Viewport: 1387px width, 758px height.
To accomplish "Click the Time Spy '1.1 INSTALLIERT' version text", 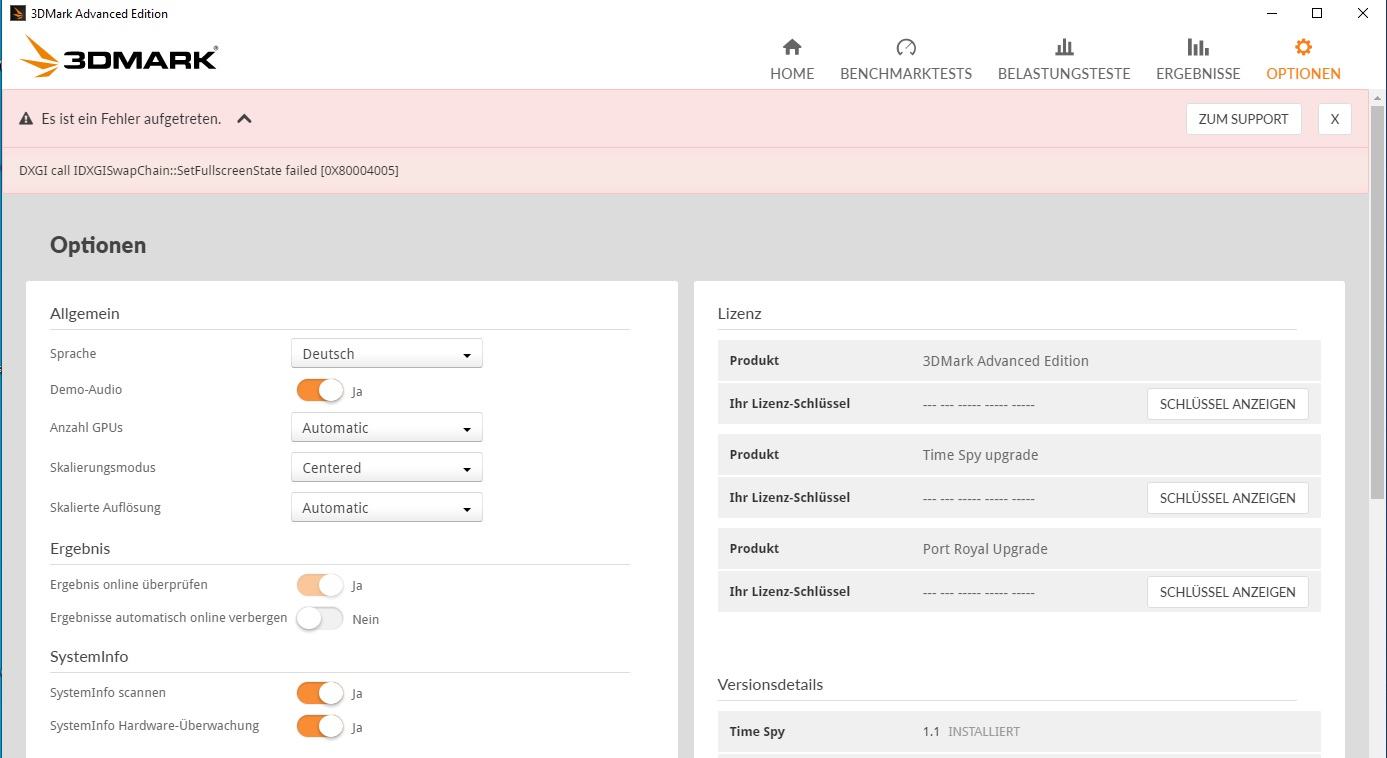I will click(971, 732).
